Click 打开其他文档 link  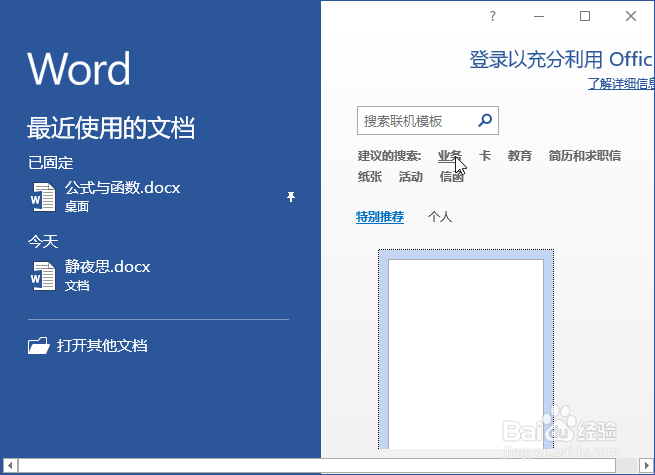(102, 346)
